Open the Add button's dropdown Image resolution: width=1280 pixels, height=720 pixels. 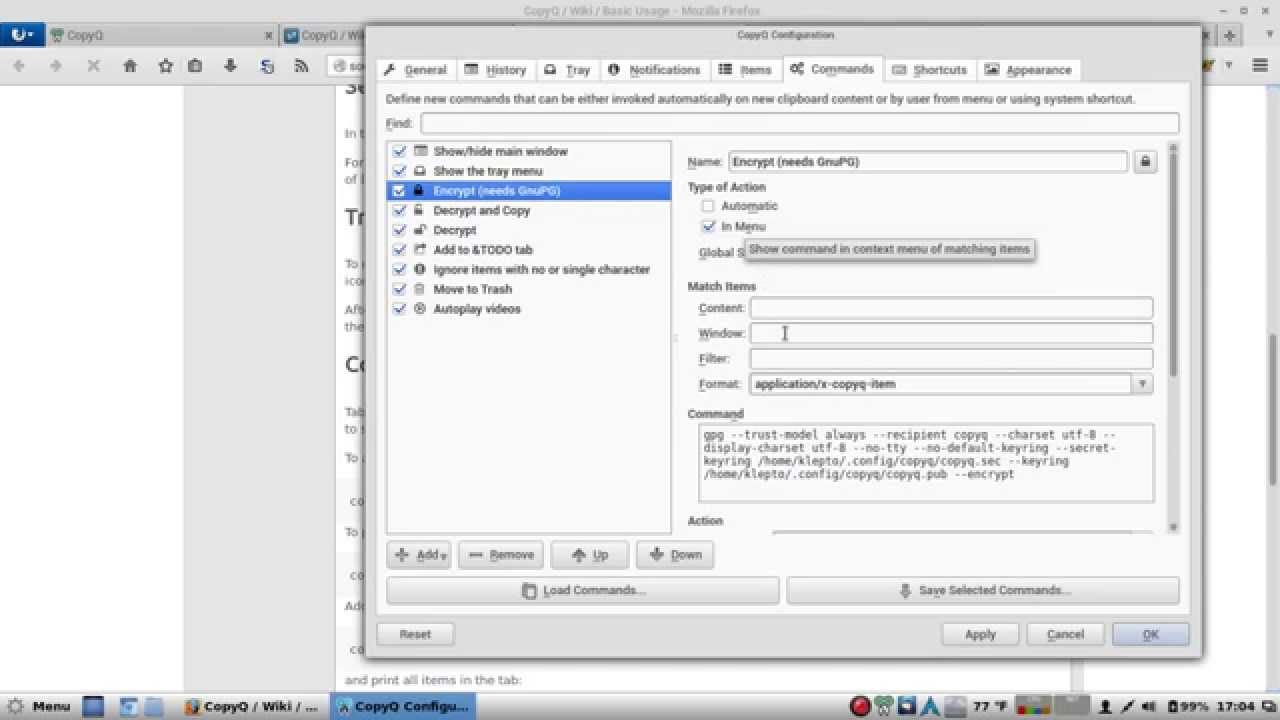click(444, 555)
